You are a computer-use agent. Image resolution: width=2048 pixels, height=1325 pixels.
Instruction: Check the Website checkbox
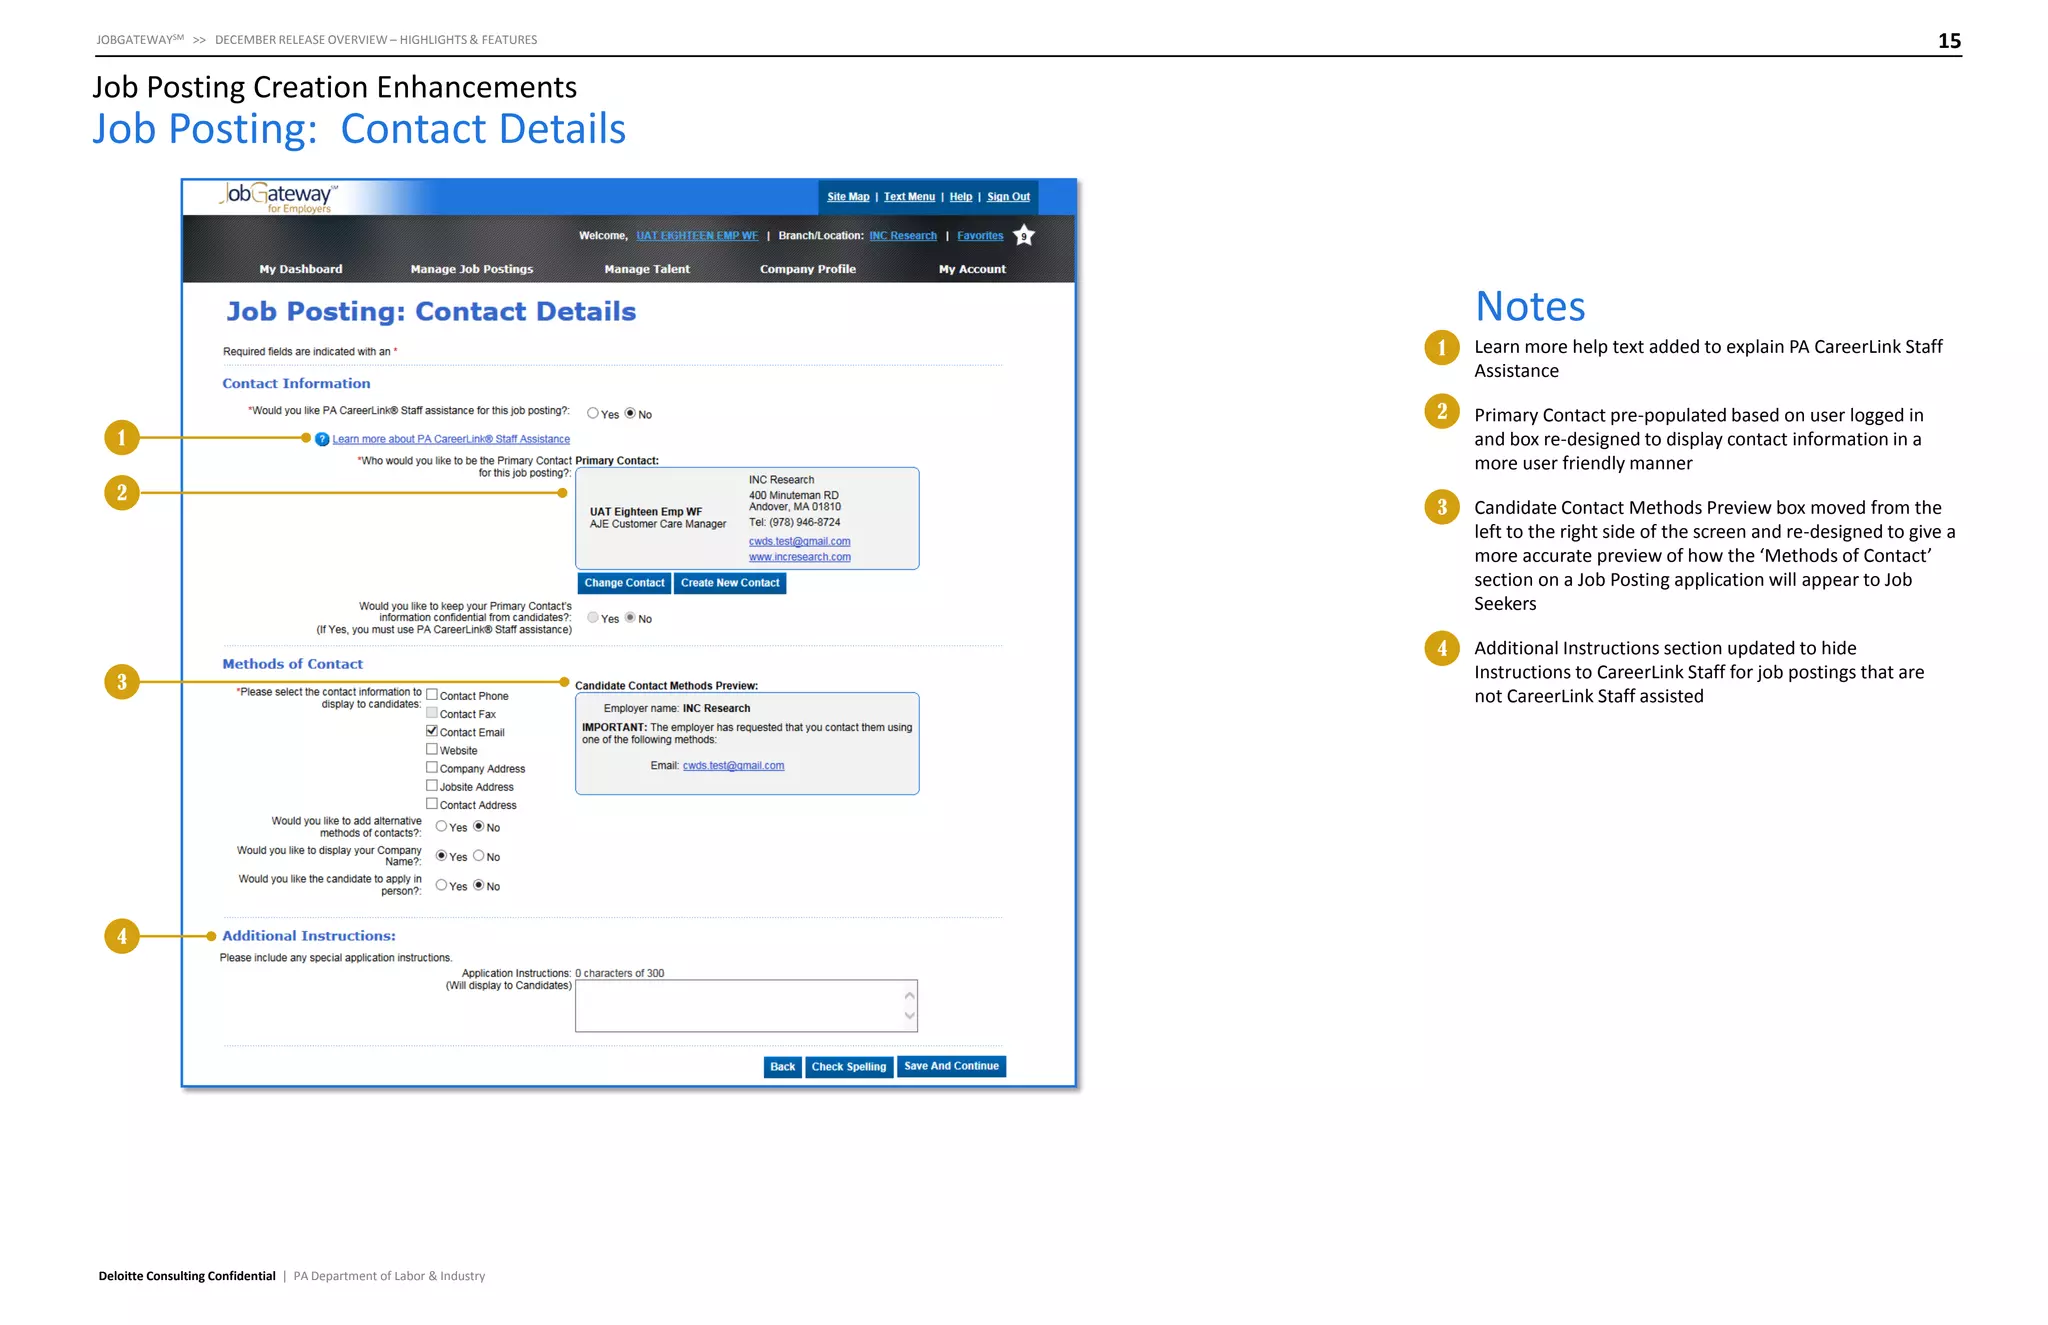tap(432, 749)
